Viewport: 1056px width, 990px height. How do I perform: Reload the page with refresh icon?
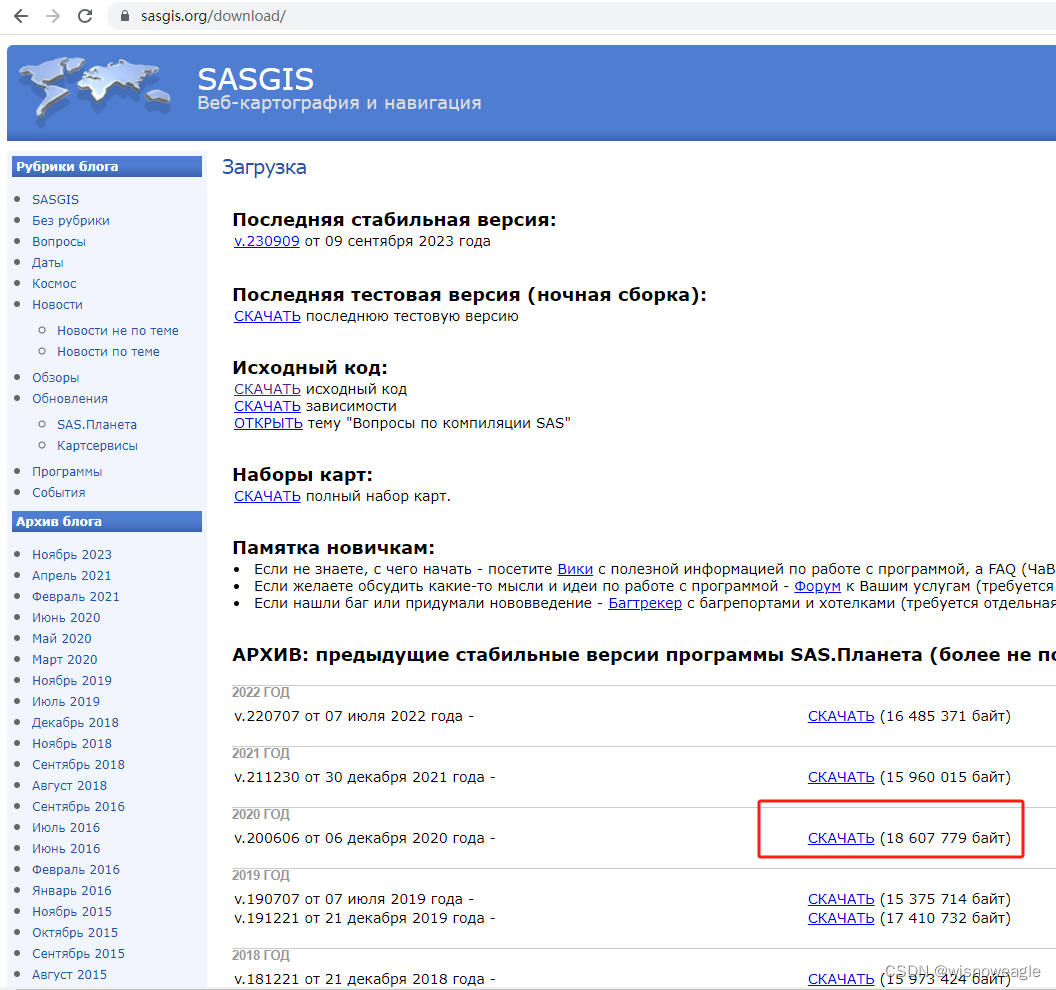point(85,16)
